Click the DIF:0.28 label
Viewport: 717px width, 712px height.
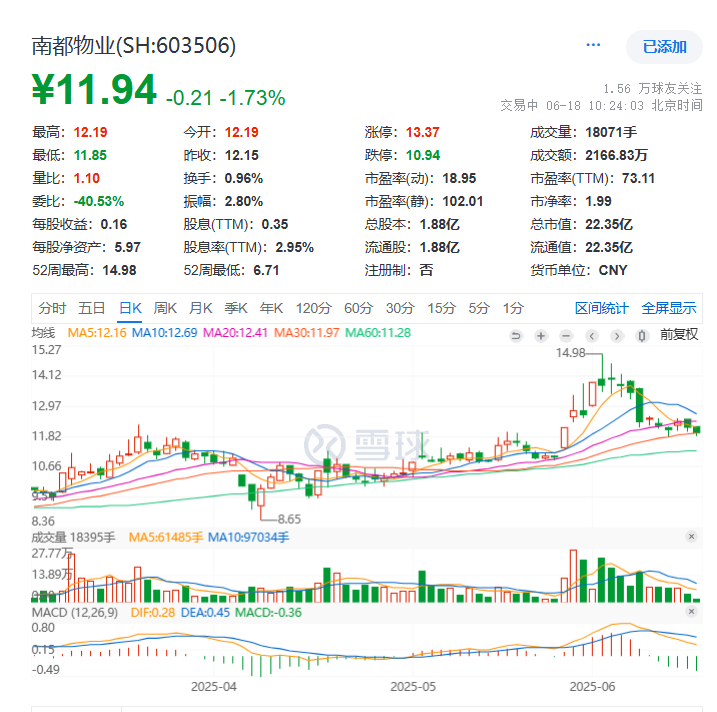153,612
